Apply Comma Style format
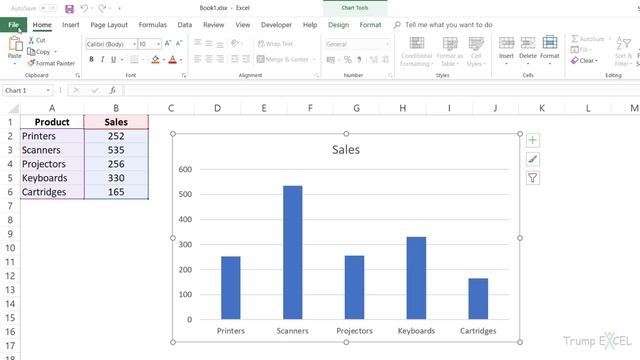The width and height of the screenshot is (640, 360). 359,60
